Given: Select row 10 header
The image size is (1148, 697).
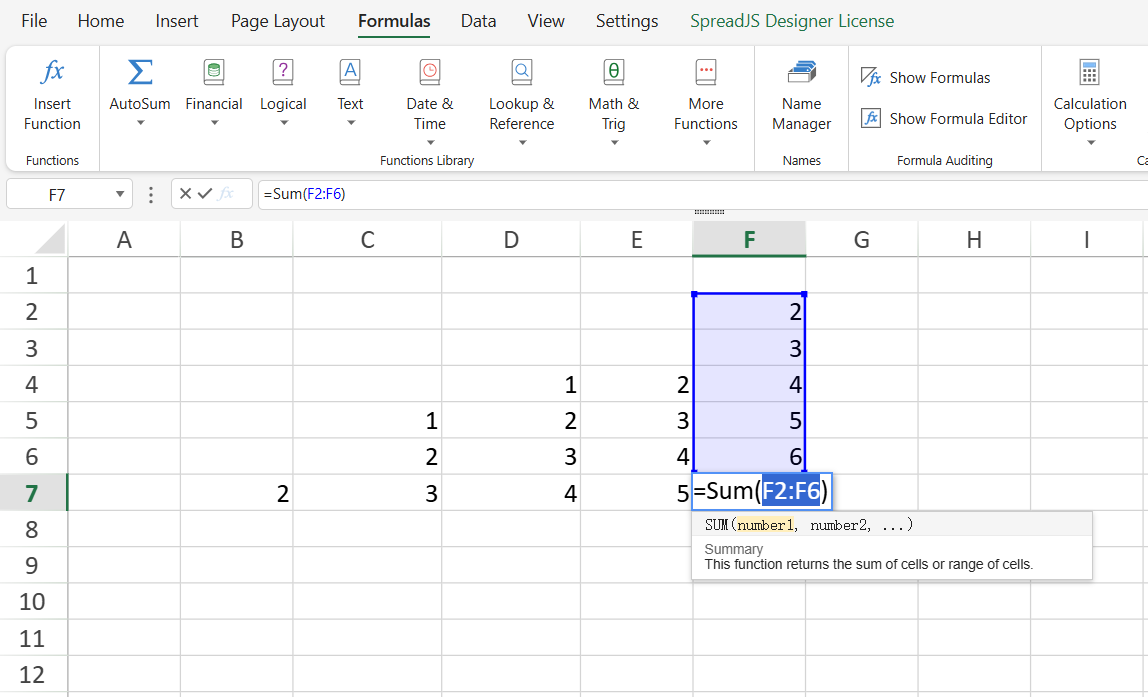Looking at the screenshot, I should [x=33, y=601].
